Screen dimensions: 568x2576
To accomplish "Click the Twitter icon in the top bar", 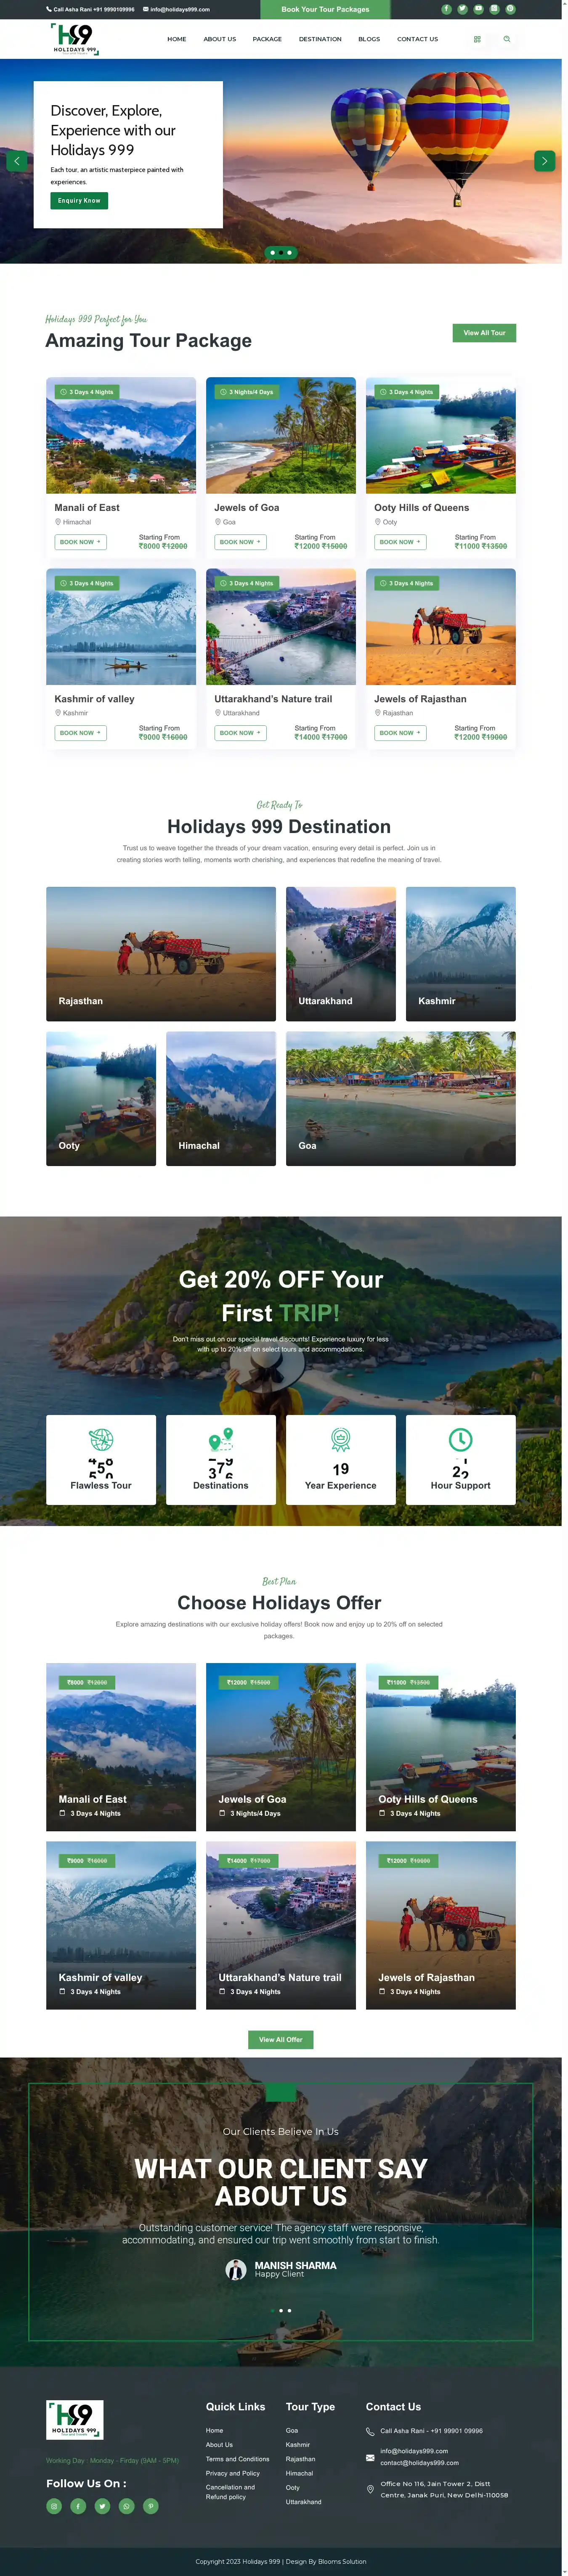I will tap(462, 9).
